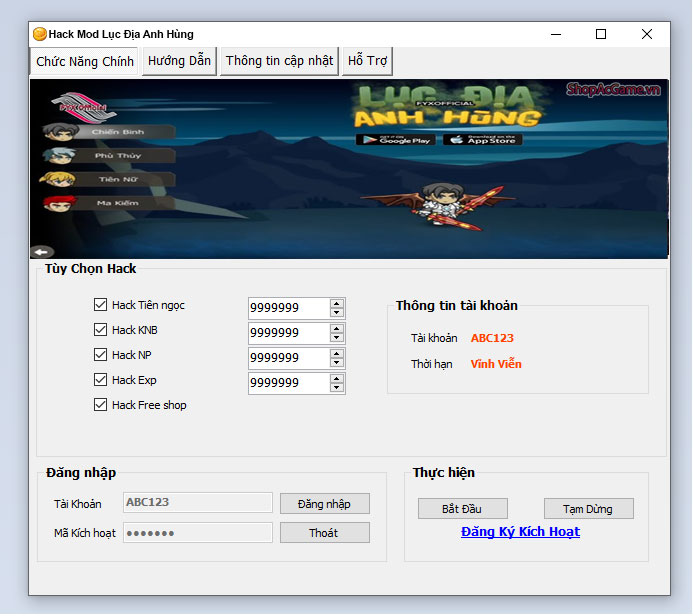The width and height of the screenshot is (693, 616).
Task: Click the Mã Kích hoạt password field
Action: tap(198, 533)
